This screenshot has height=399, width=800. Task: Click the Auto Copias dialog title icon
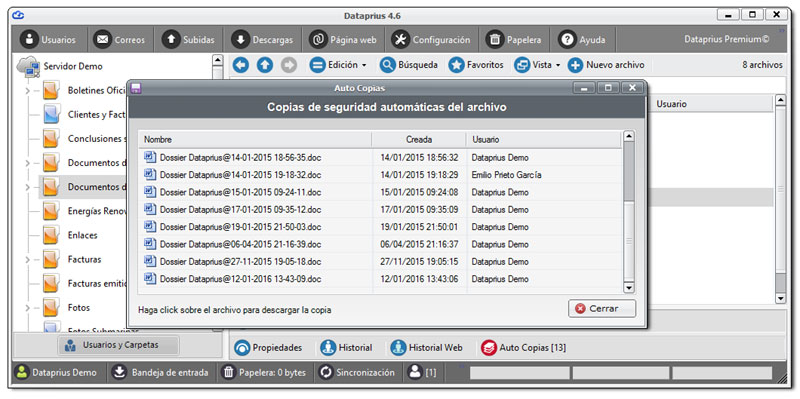pyautogui.click(x=136, y=88)
